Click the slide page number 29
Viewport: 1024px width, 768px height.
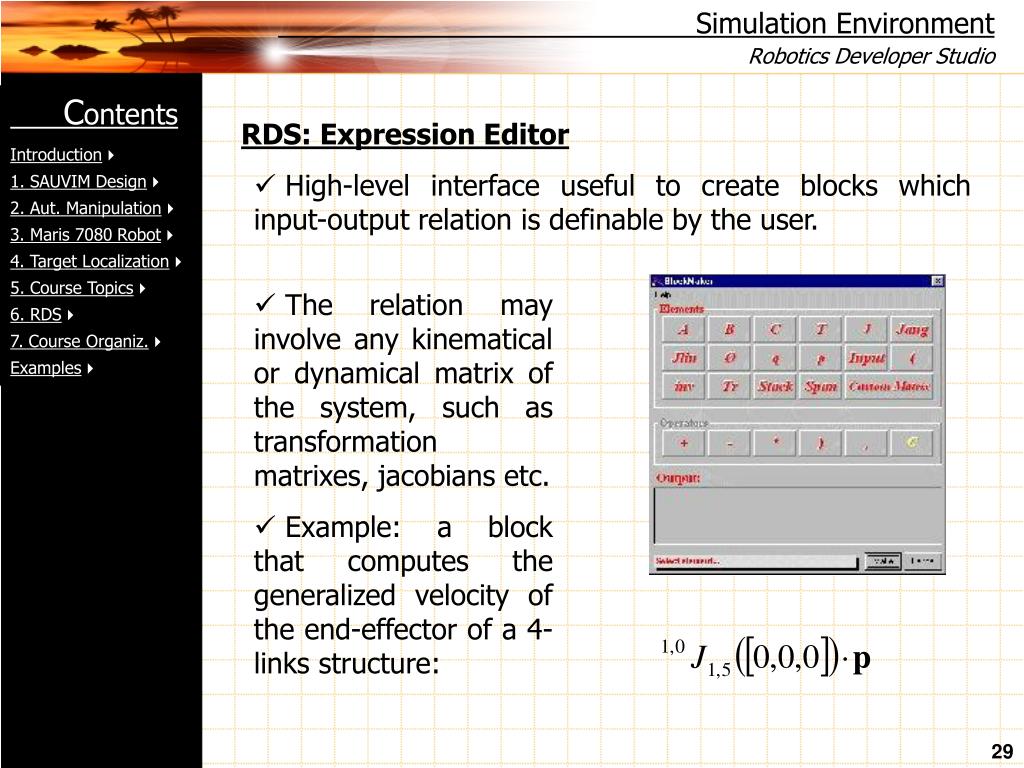click(1002, 752)
